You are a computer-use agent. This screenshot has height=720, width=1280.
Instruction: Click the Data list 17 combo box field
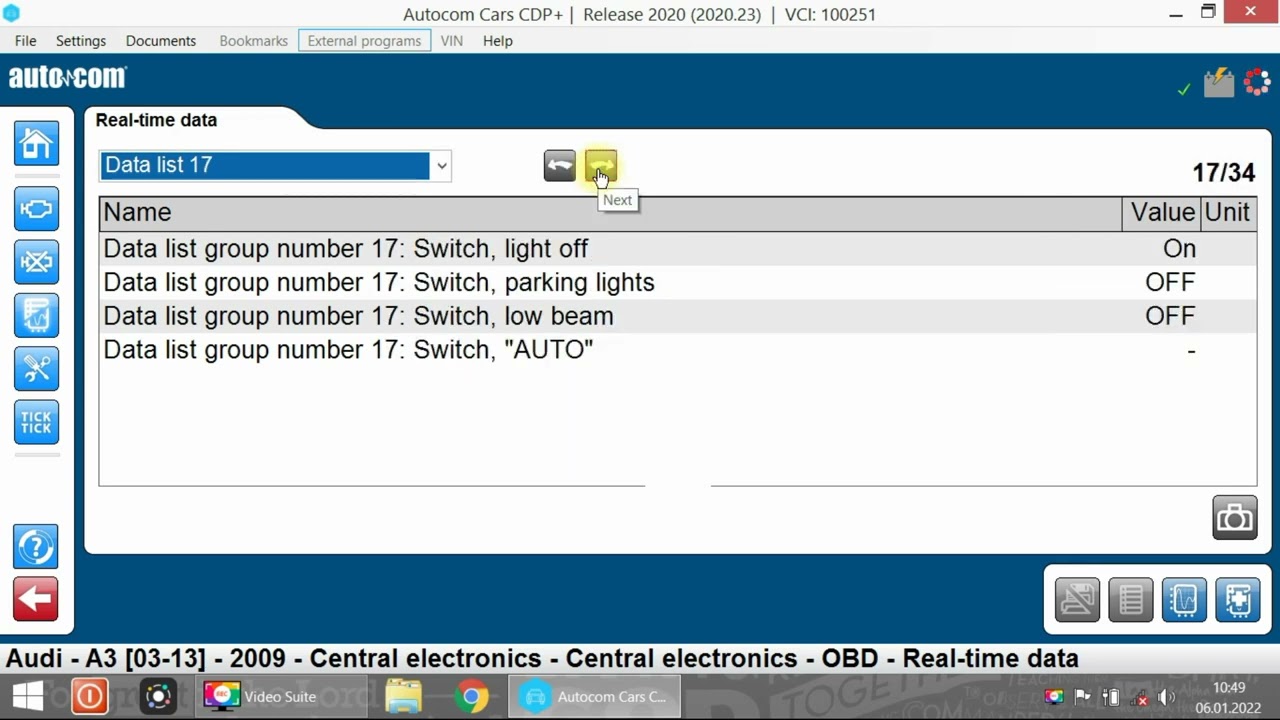point(275,166)
